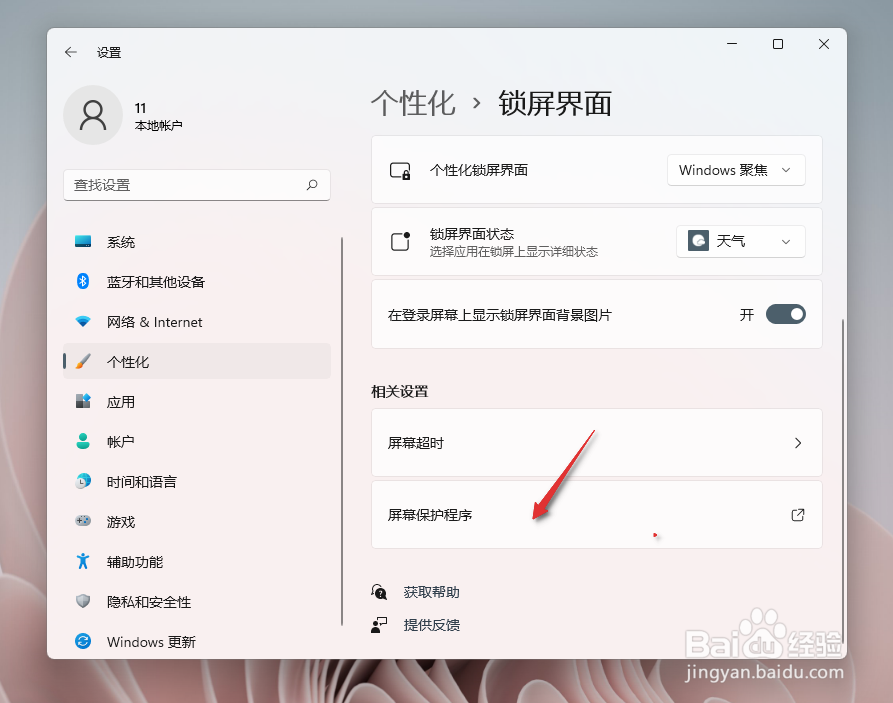
Task: Open the Windows 聚焦 dropdown
Action: click(736, 170)
